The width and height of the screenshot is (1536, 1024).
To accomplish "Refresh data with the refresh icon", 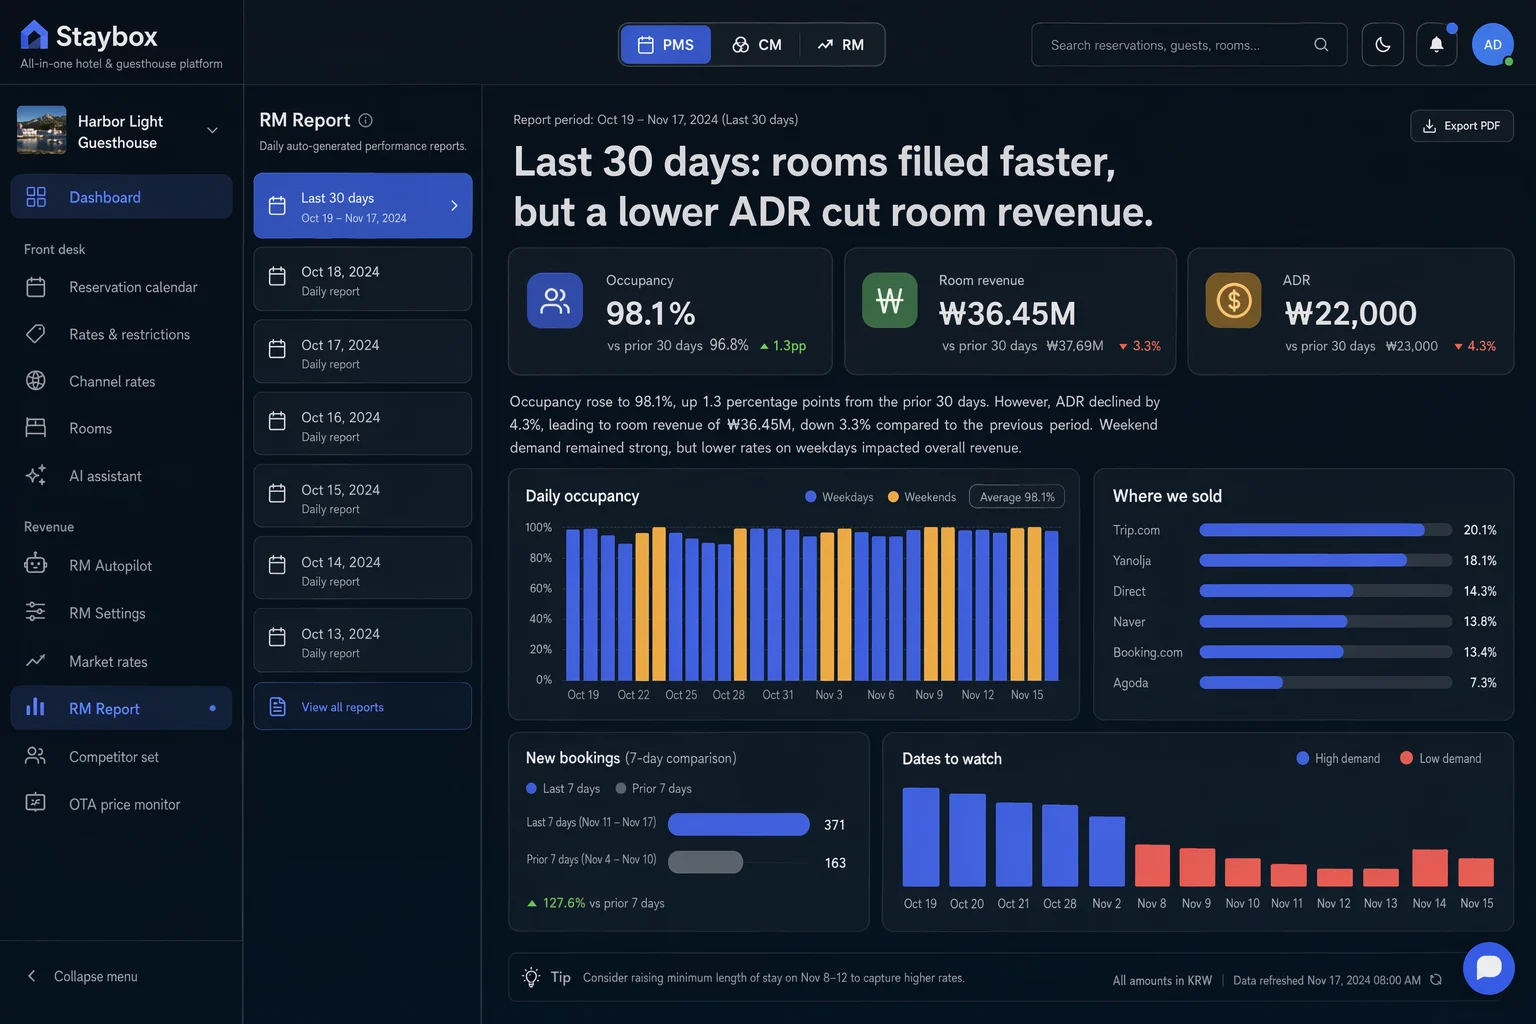I will point(1436,980).
